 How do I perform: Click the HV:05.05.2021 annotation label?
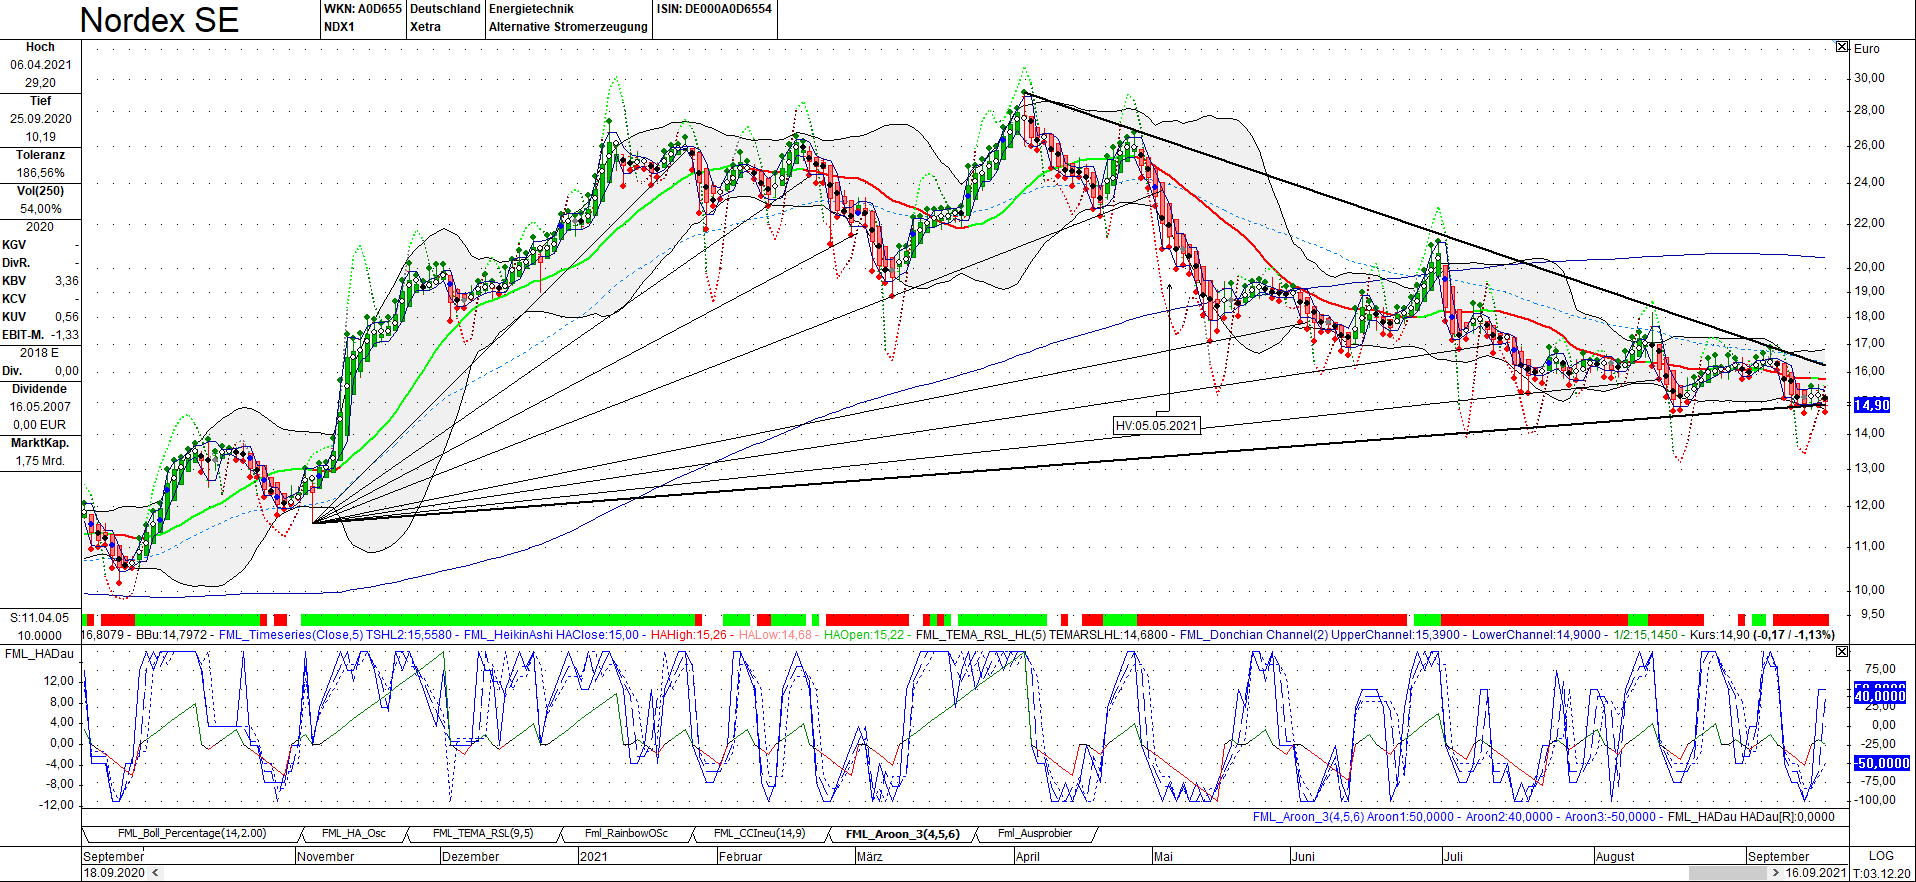1156,426
